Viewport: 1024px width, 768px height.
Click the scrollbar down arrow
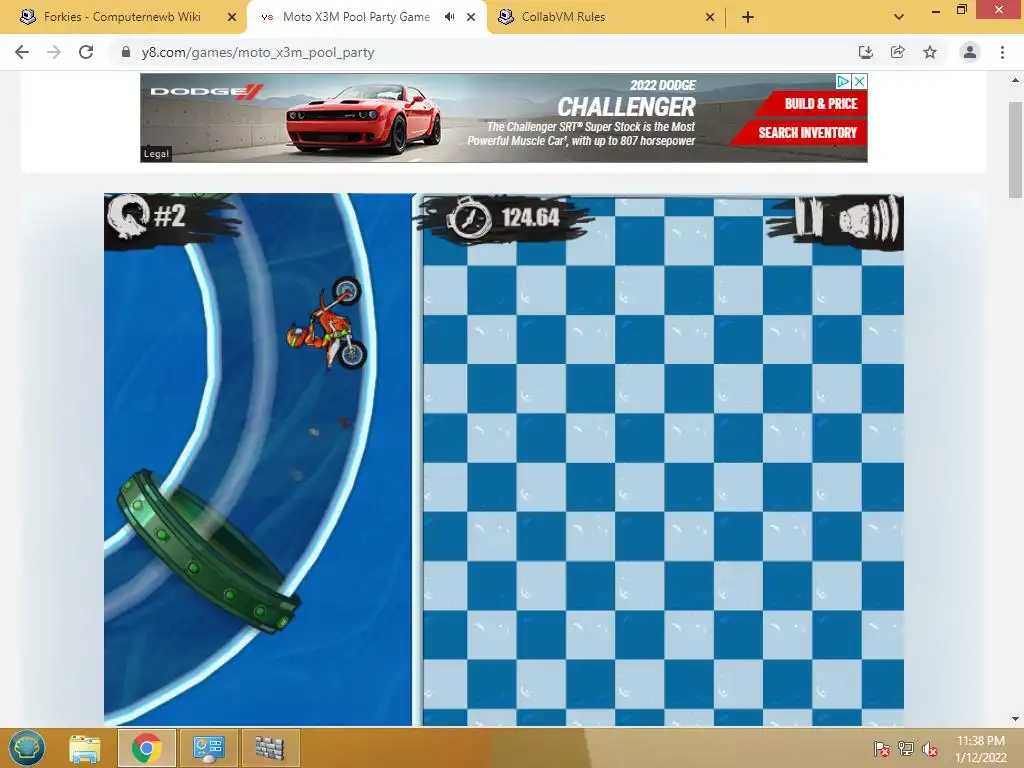[x=1015, y=719]
